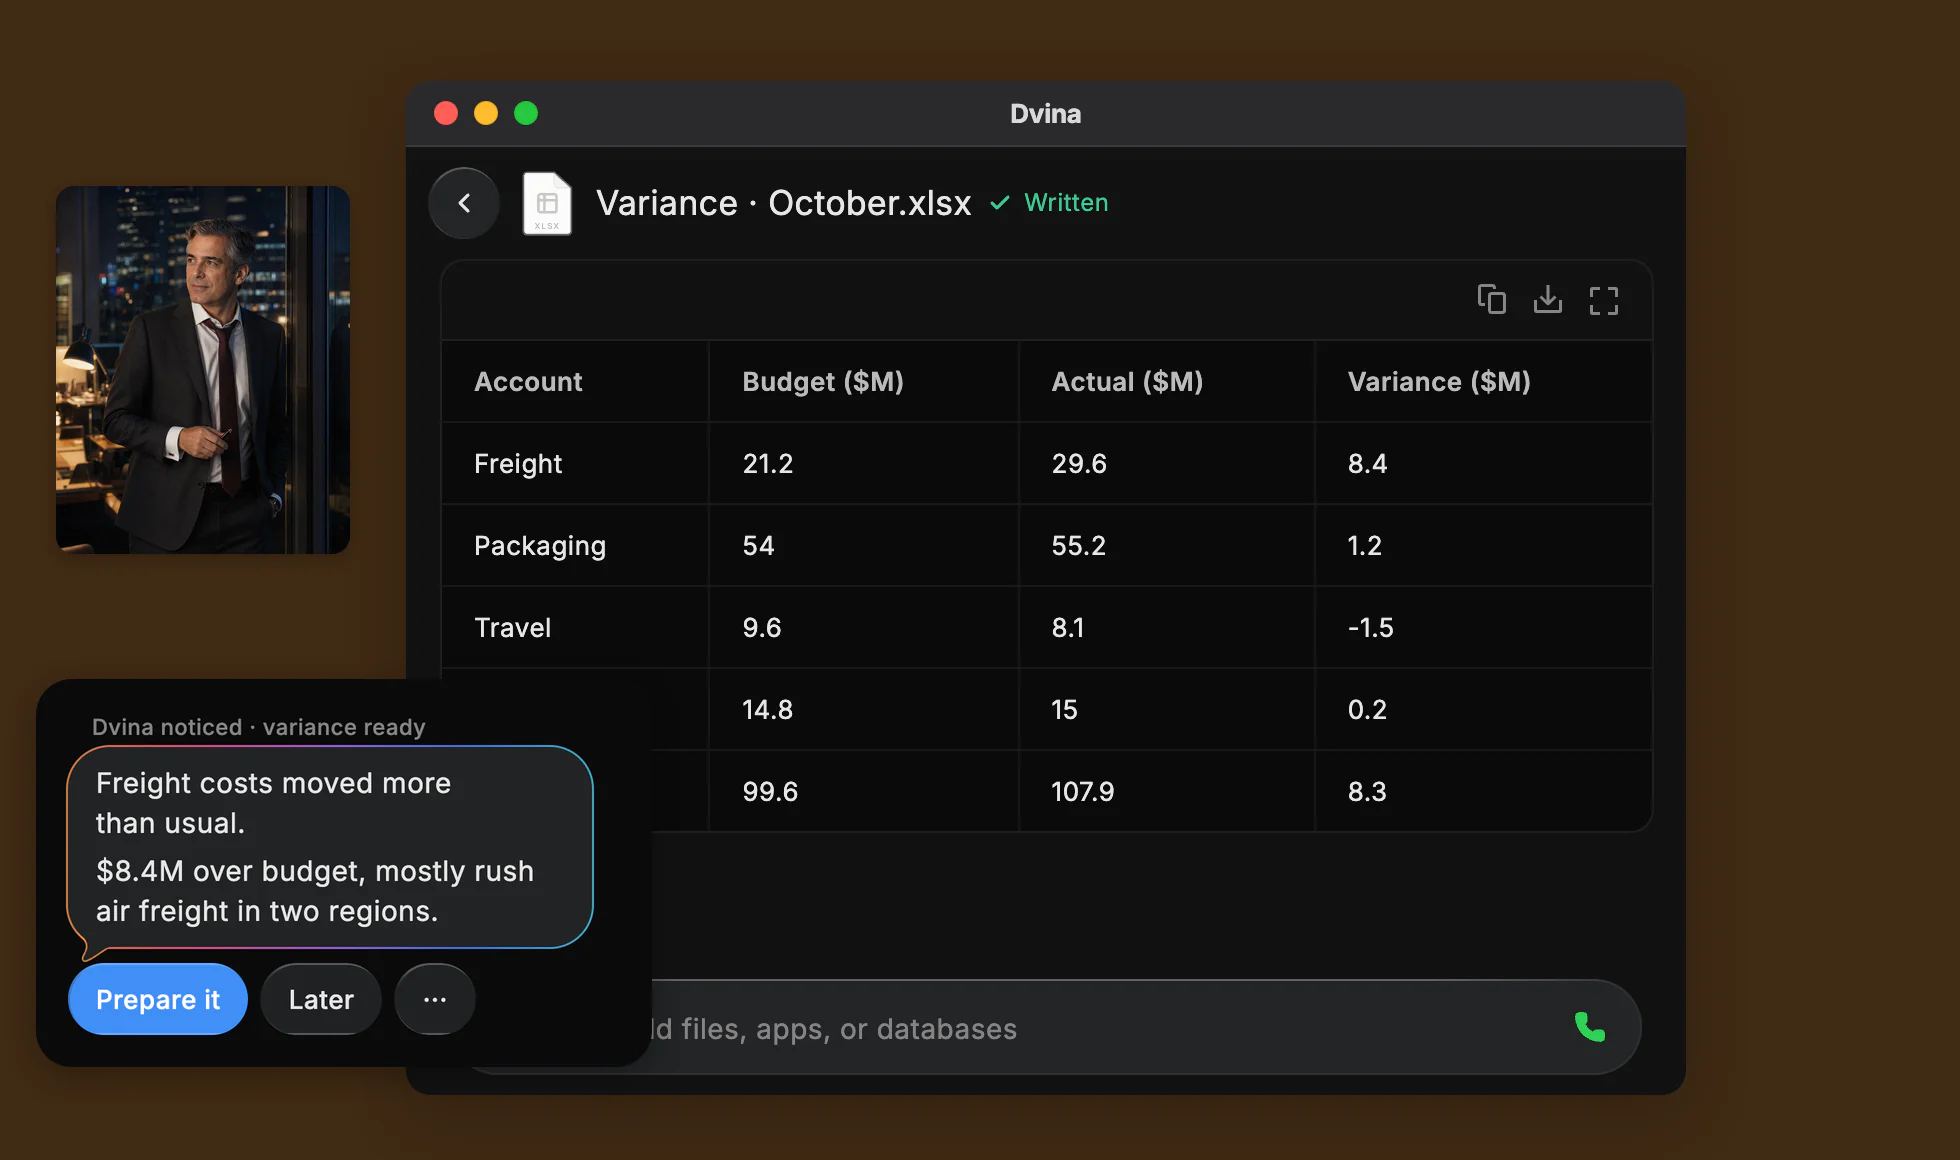Dismiss suggestion with Later button
1960x1160 pixels.
click(321, 999)
